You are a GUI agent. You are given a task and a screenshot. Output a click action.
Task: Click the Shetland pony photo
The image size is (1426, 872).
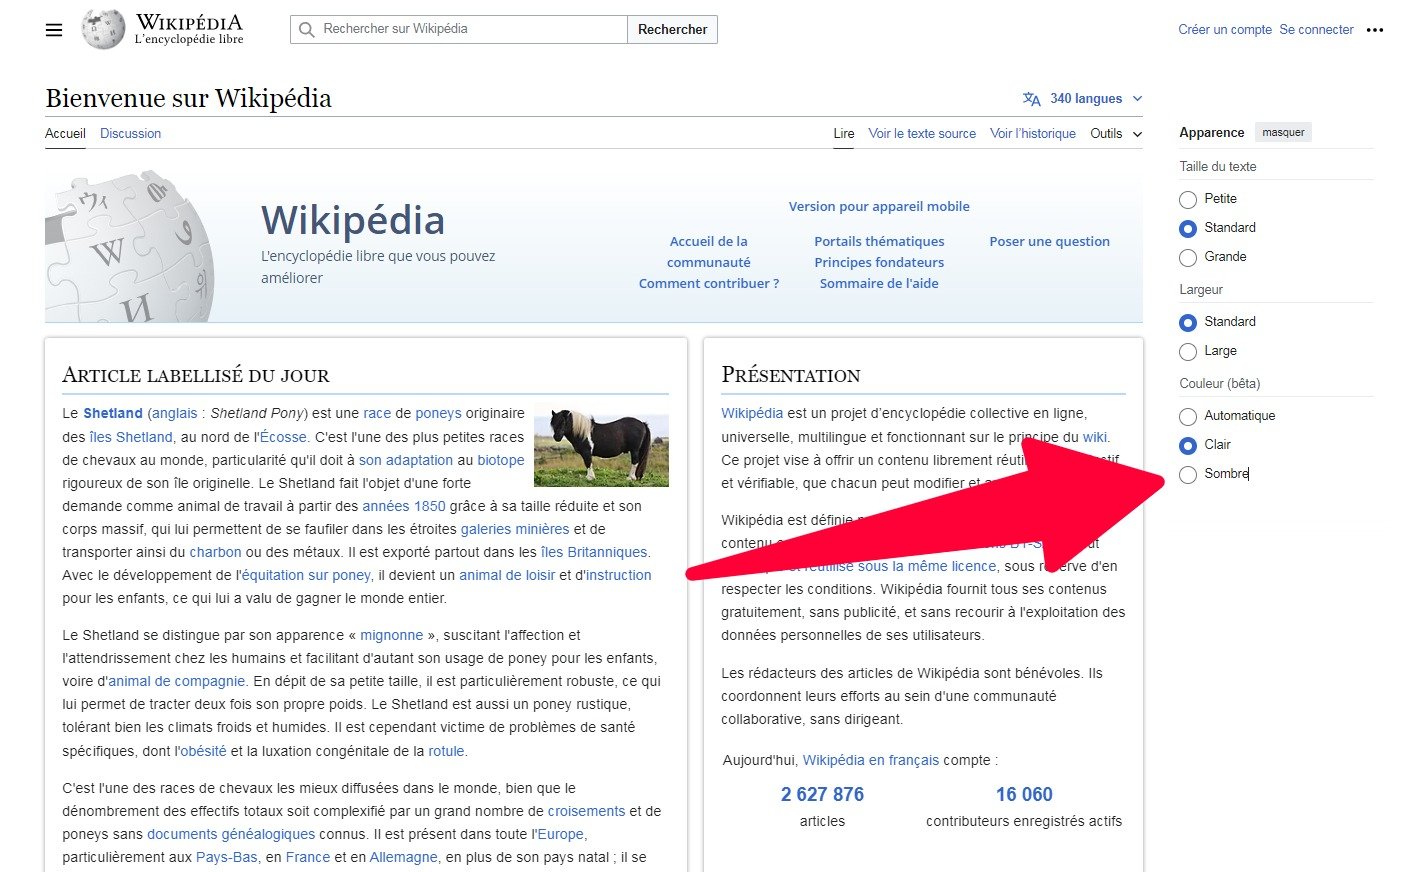601,447
